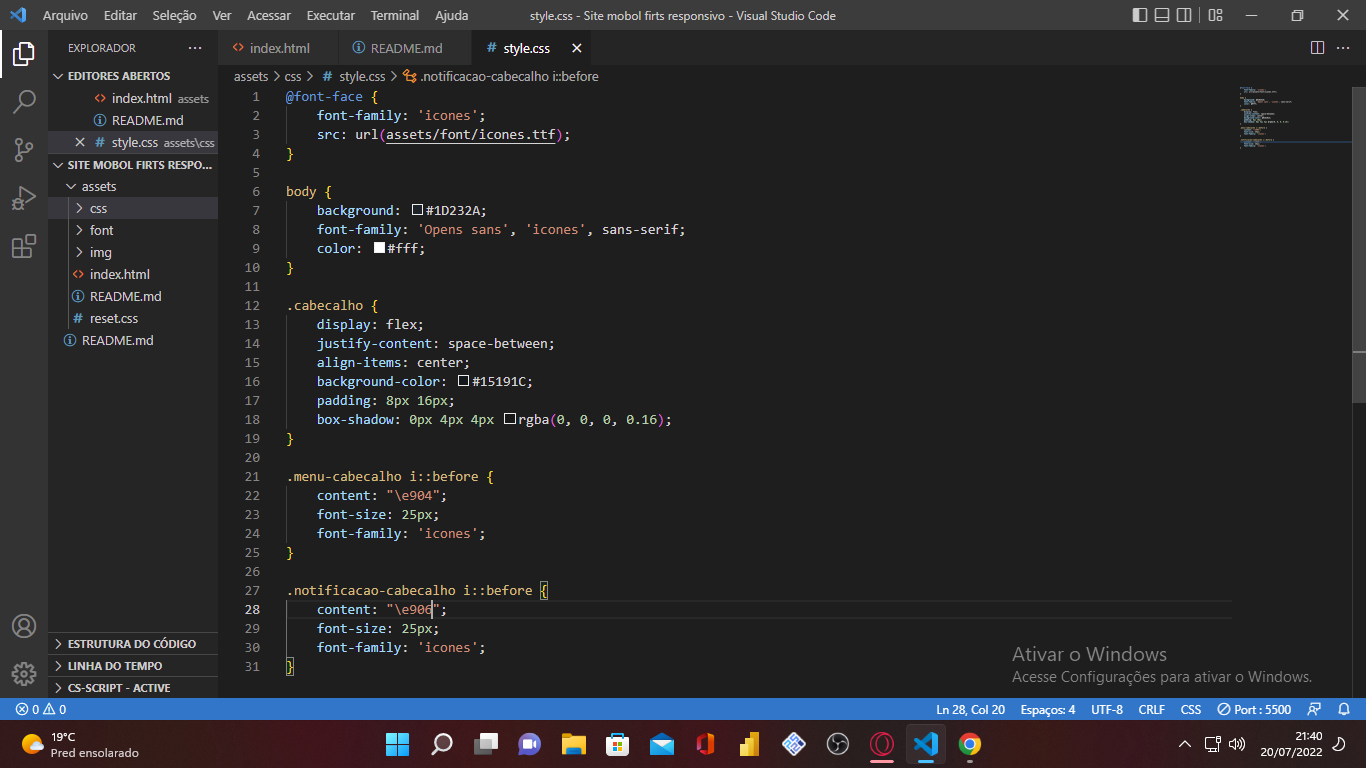Click the #fff color swatch
This screenshot has height=768, width=1366.
[x=380, y=248]
